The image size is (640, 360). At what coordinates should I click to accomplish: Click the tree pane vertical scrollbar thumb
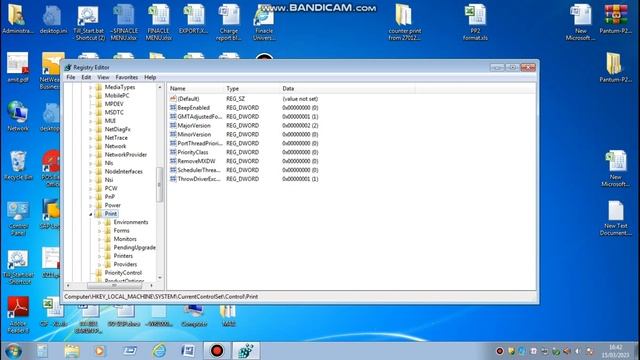(x=160, y=184)
